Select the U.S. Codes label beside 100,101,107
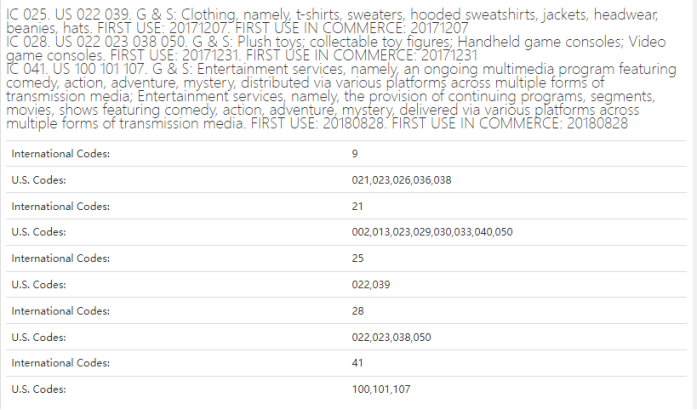Screen dimensions: 697x410 [39, 389]
